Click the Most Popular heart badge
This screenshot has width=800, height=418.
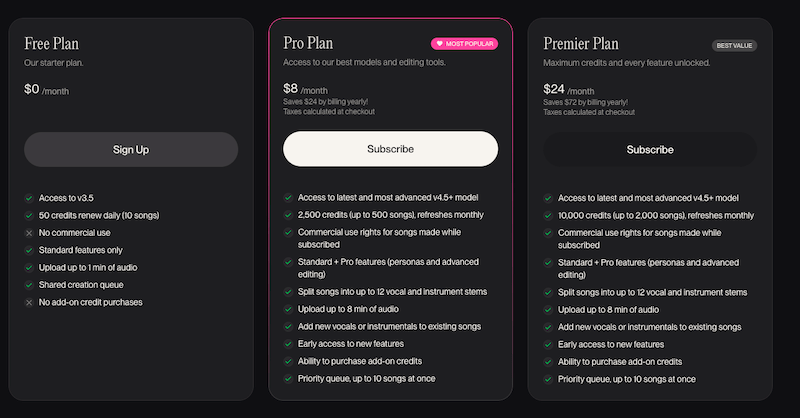pos(465,44)
